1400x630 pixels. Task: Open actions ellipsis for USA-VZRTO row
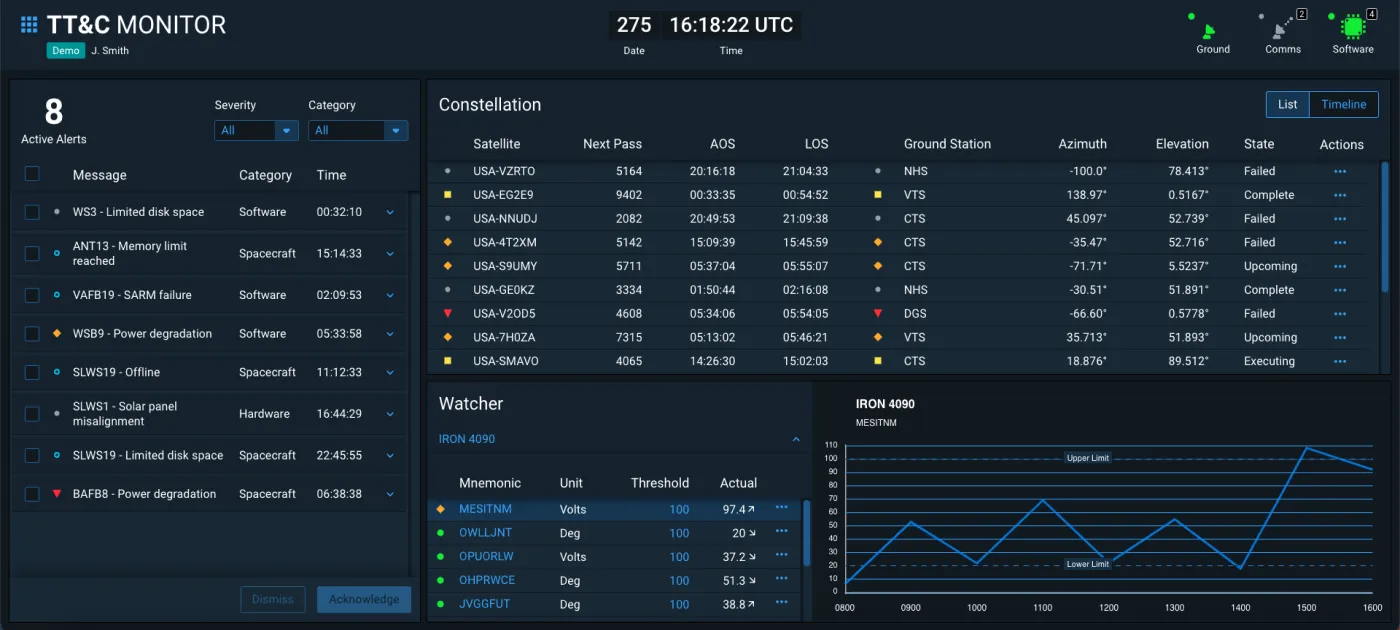click(x=1340, y=170)
